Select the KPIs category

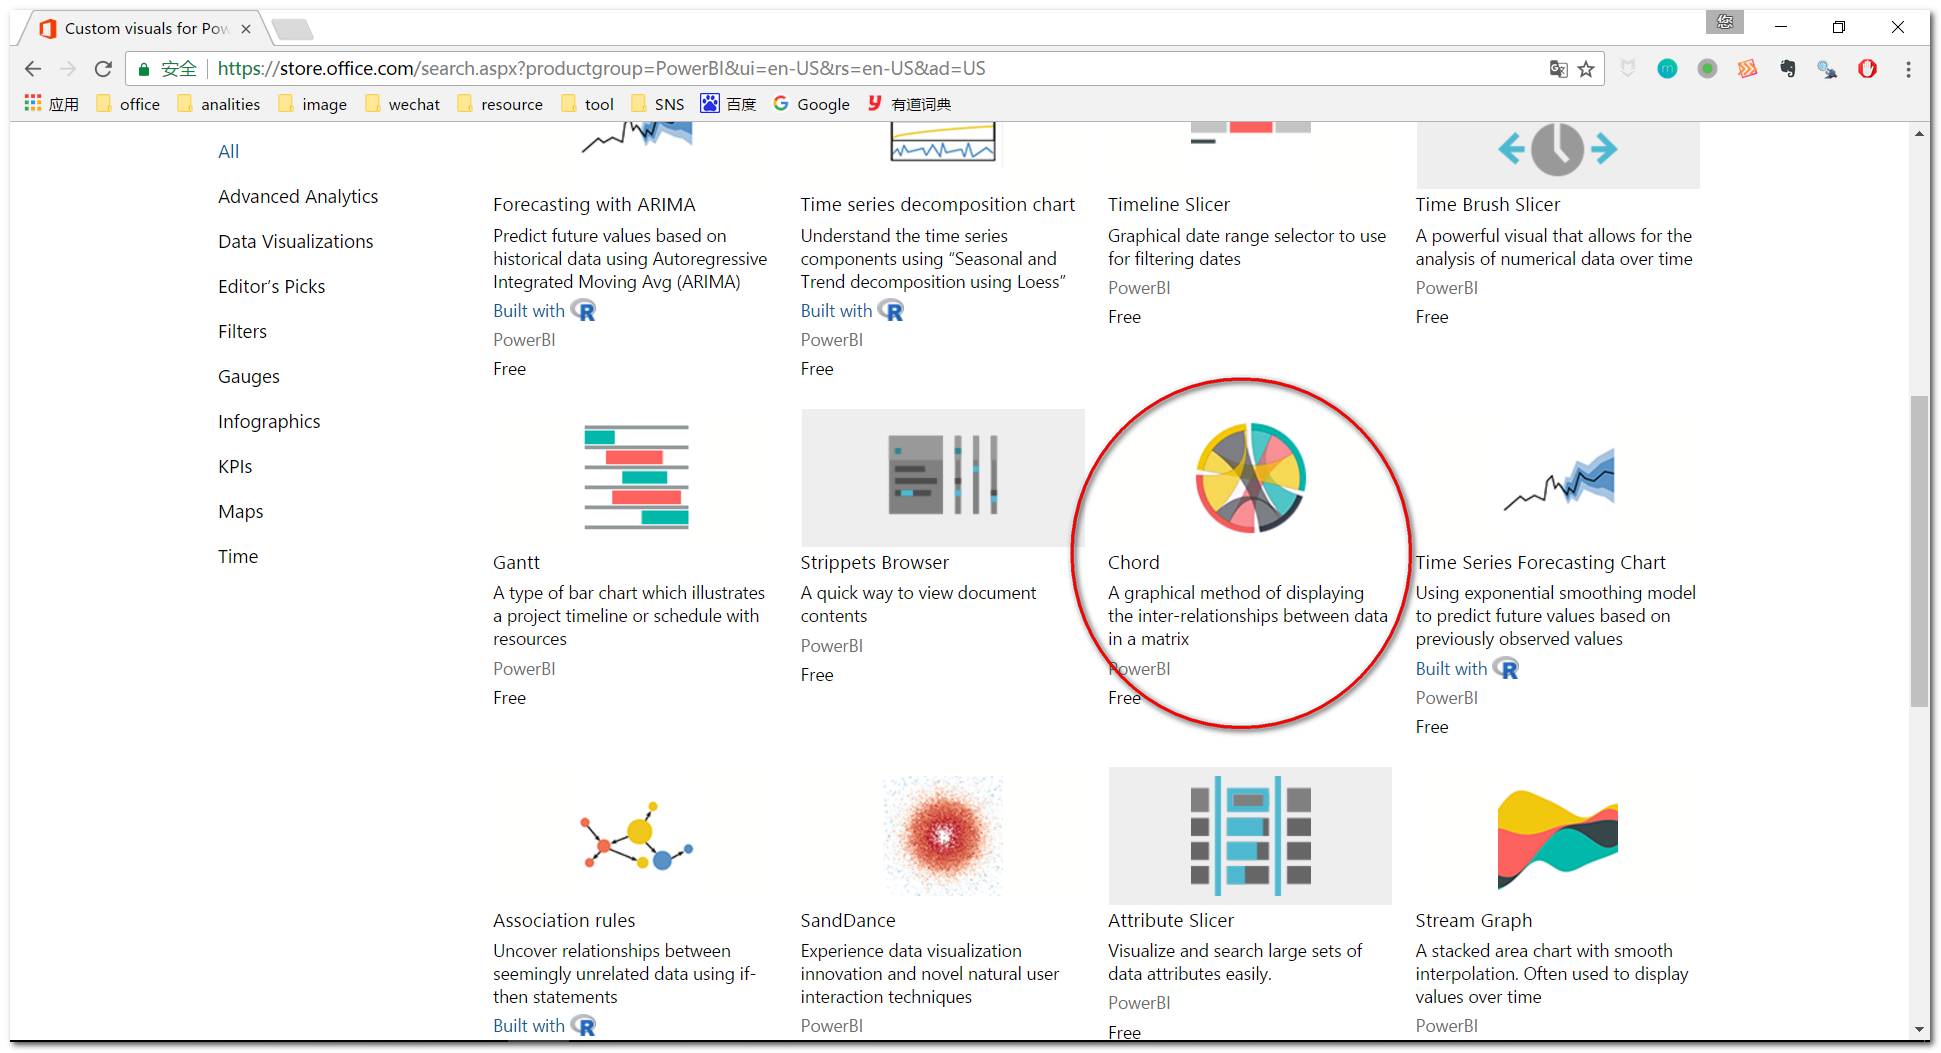pyautogui.click(x=235, y=467)
